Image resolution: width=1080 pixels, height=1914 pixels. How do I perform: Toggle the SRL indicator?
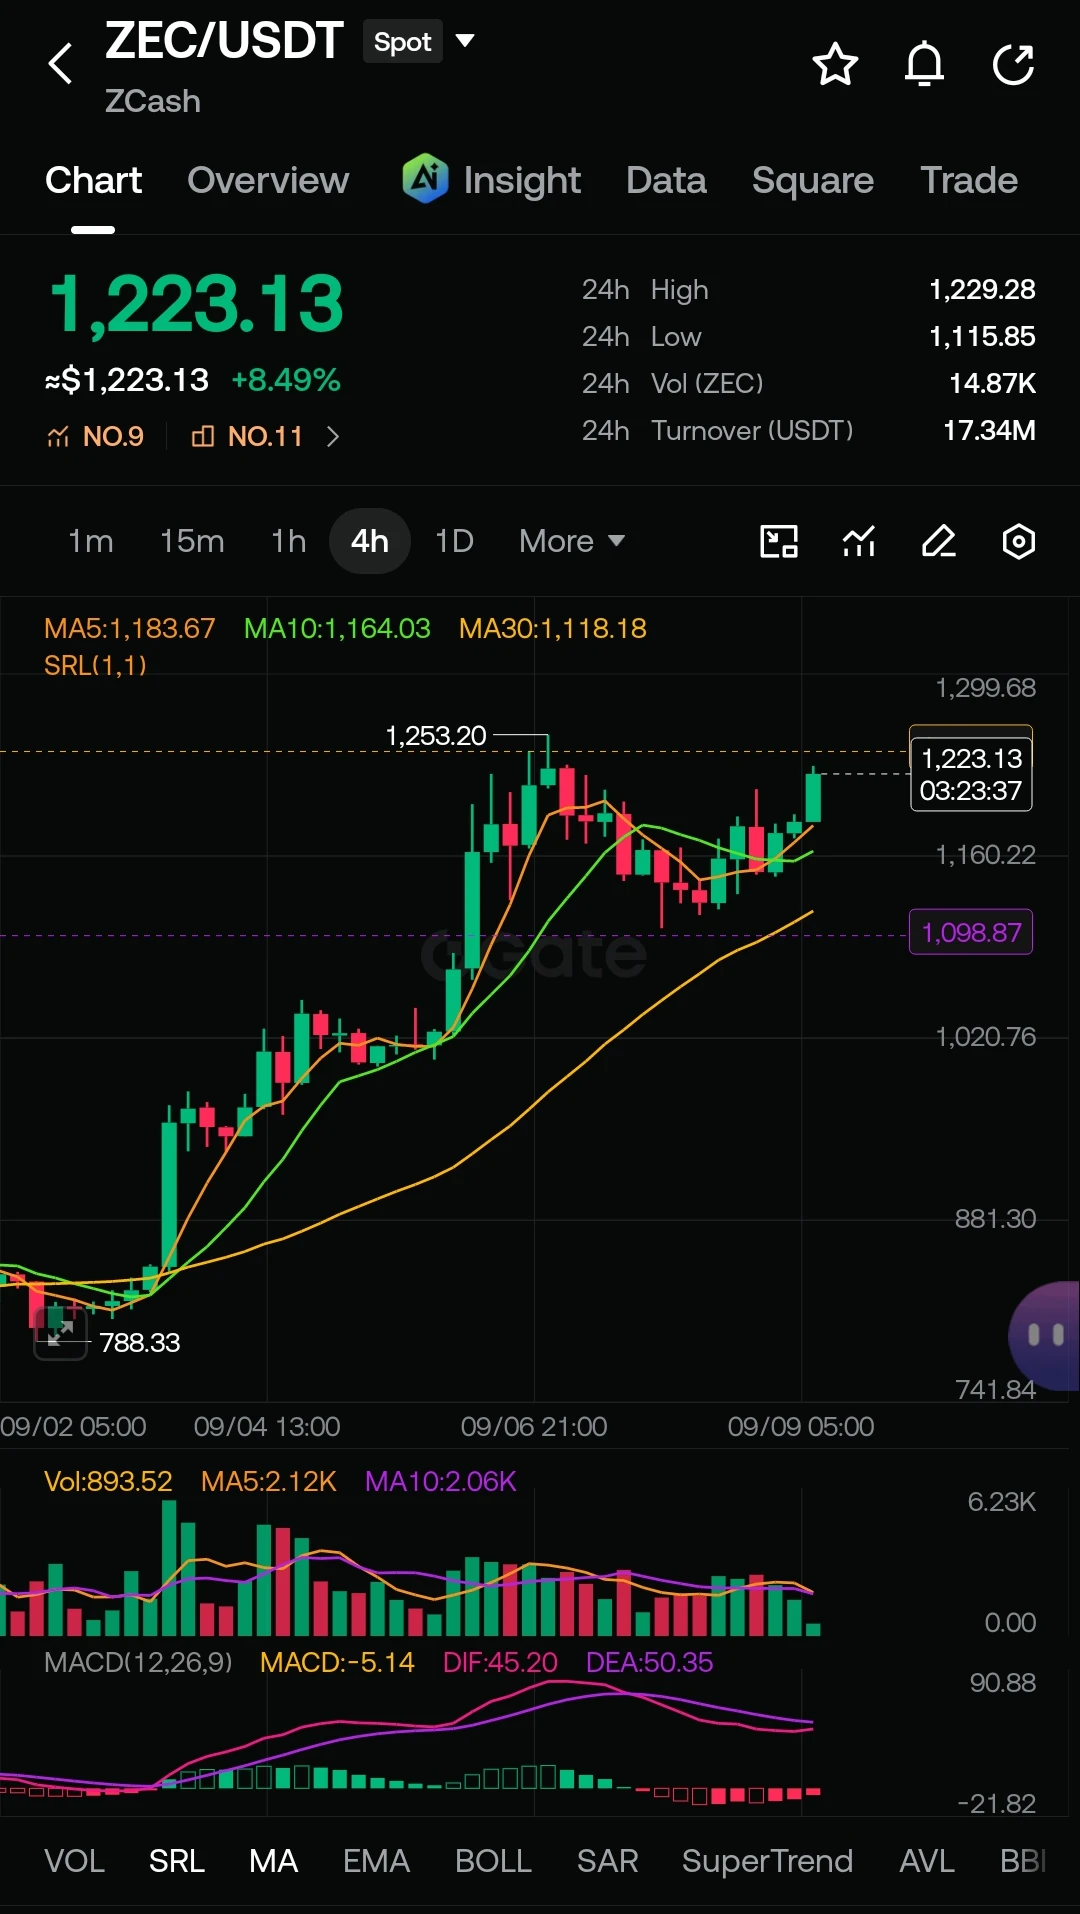[176, 1861]
